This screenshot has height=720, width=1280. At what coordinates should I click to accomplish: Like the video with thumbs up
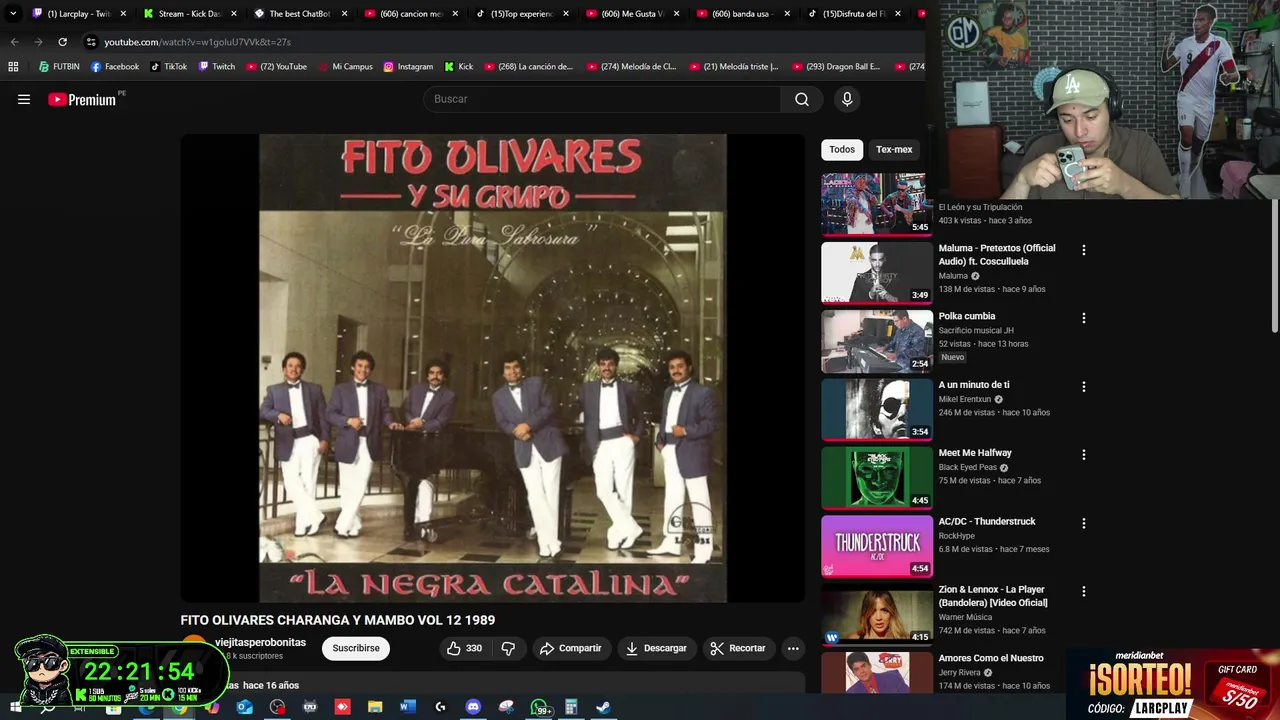[x=464, y=648]
